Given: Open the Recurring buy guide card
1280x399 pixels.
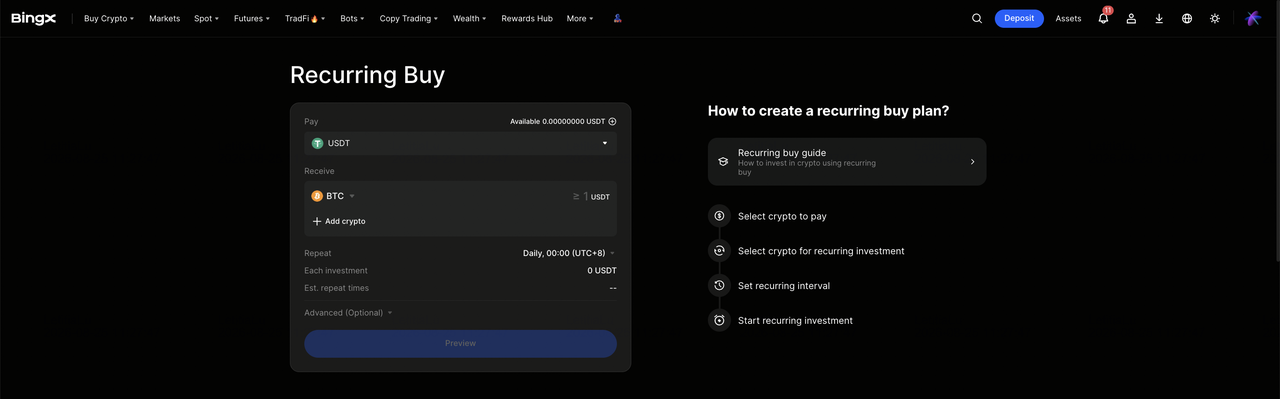Looking at the screenshot, I should [x=847, y=161].
